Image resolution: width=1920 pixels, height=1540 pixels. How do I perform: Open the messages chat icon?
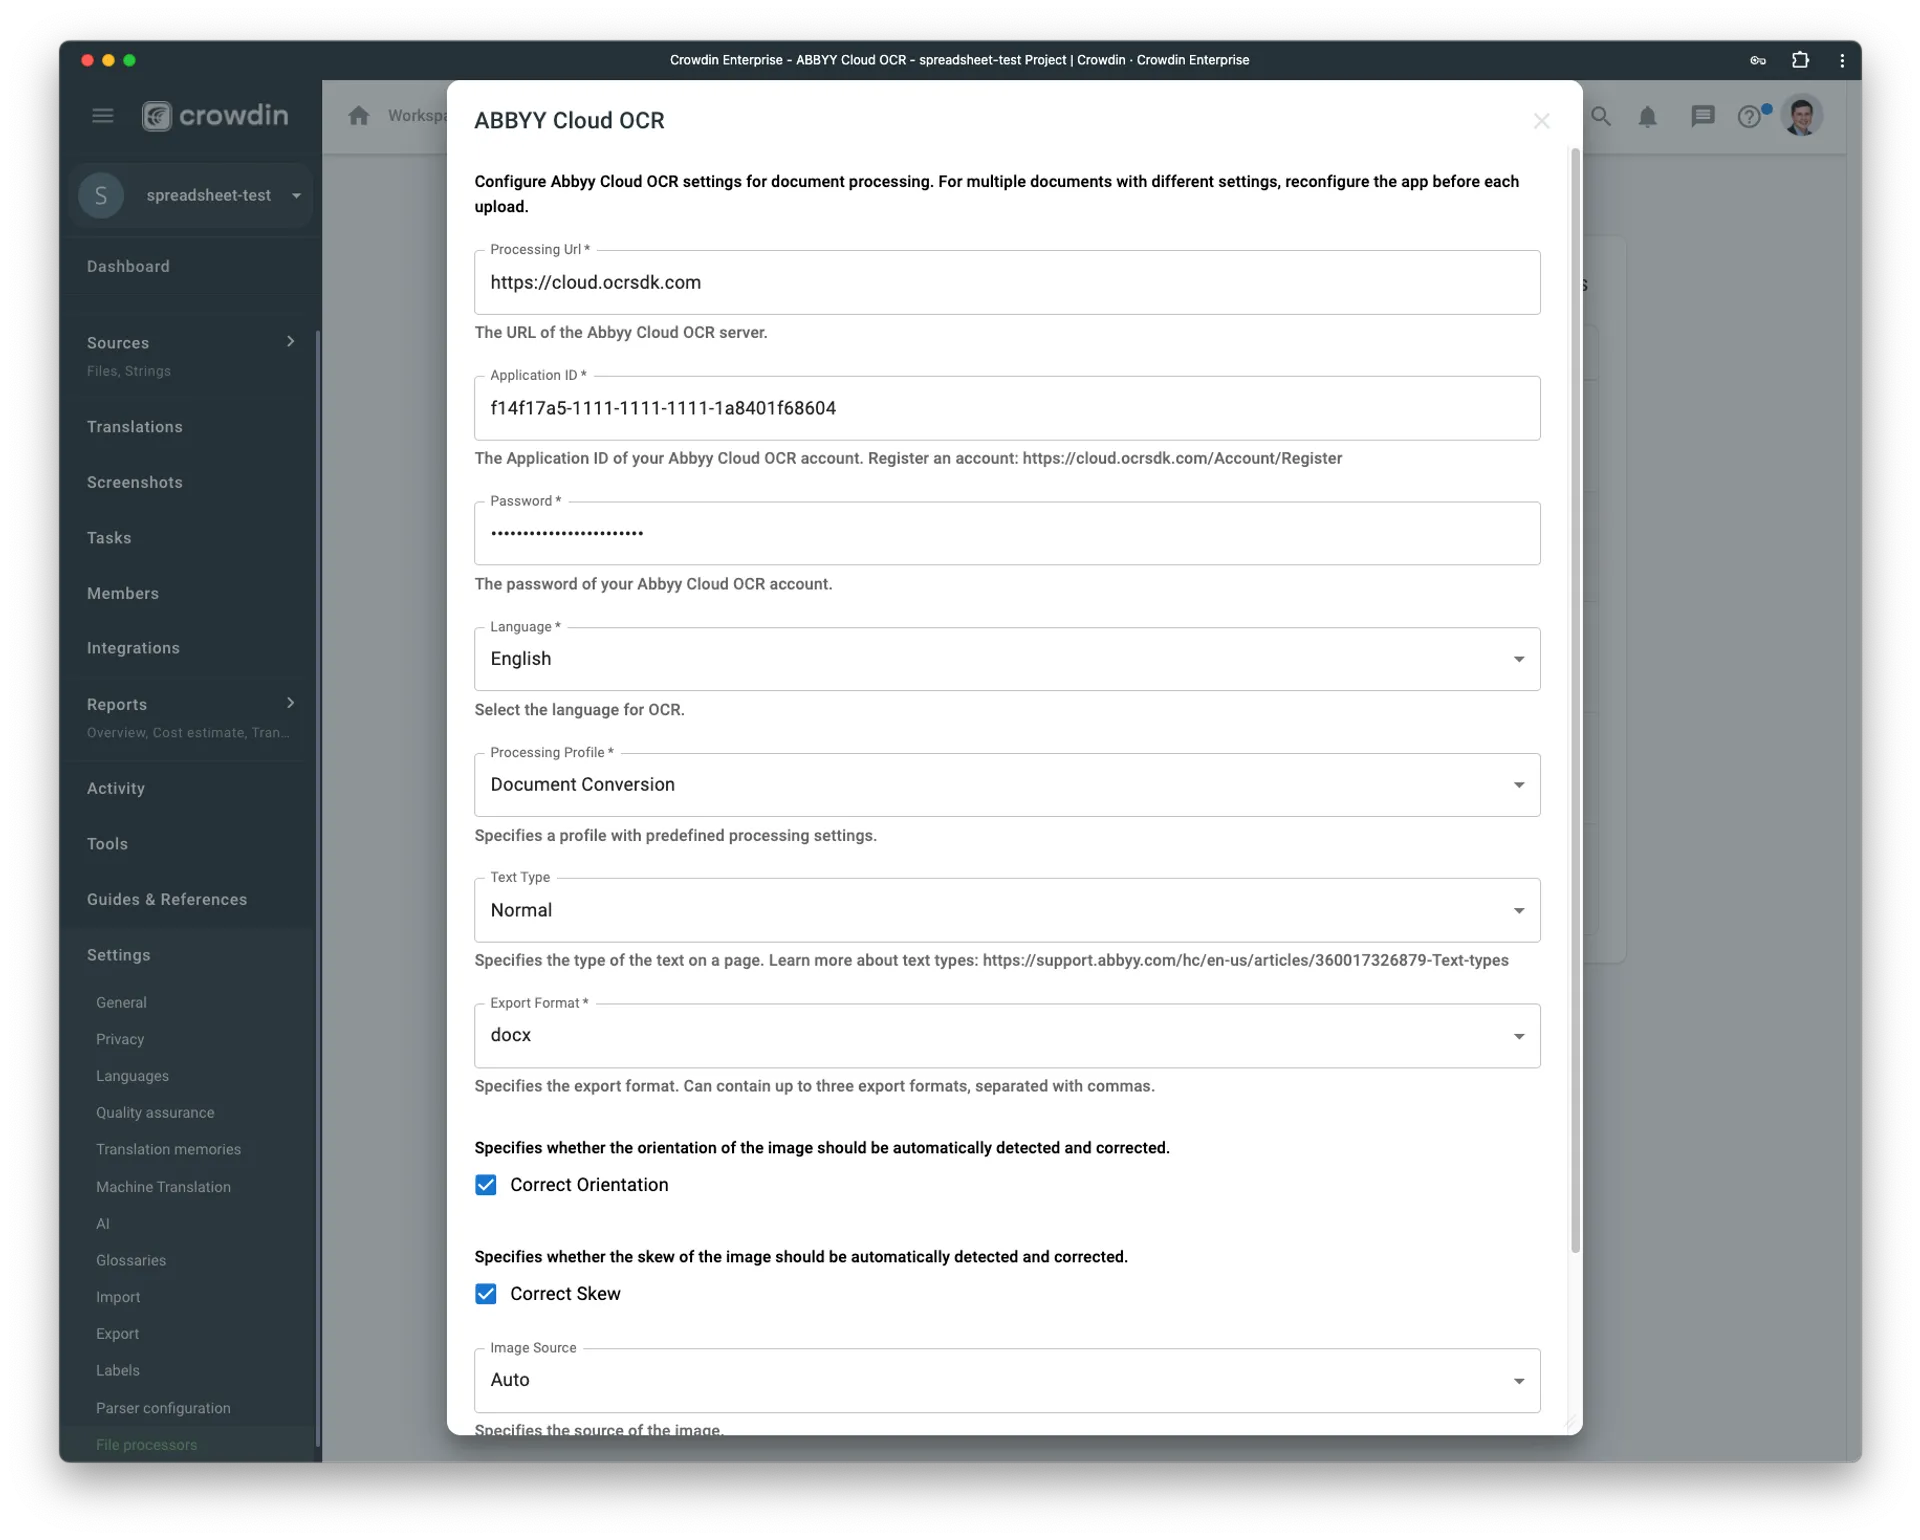tap(1703, 117)
